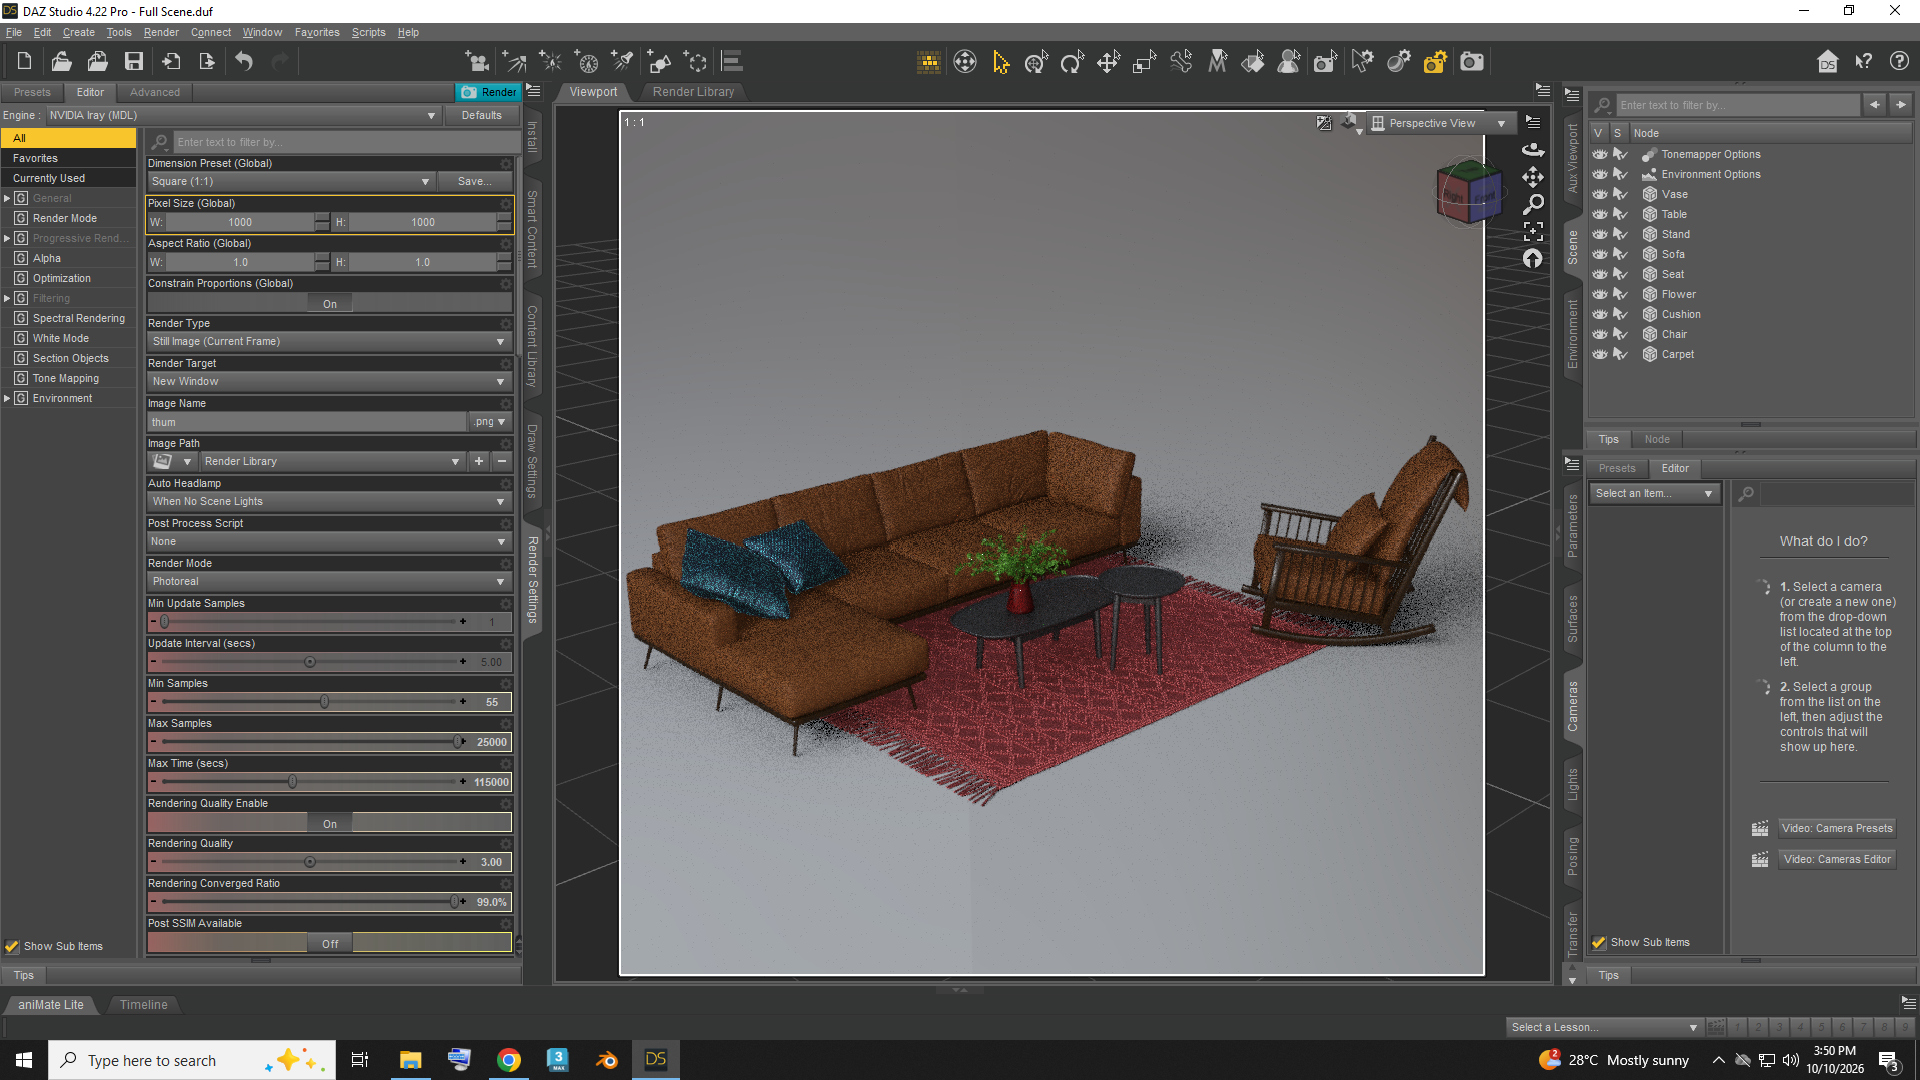This screenshot has height=1080, width=1920.
Task: Open the DAZ home store icon
Action: click(x=1827, y=62)
